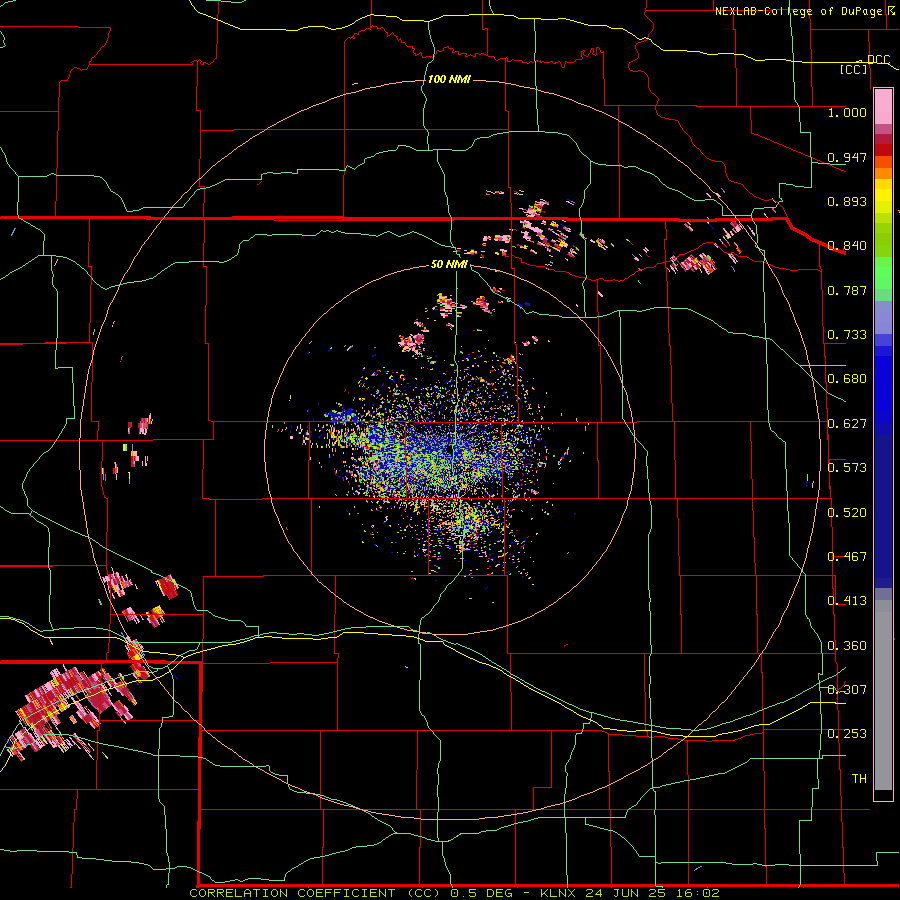The width and height of the screenshot is (900, 900).
Task: Click the DCC label above the legend
Action: 878,59
